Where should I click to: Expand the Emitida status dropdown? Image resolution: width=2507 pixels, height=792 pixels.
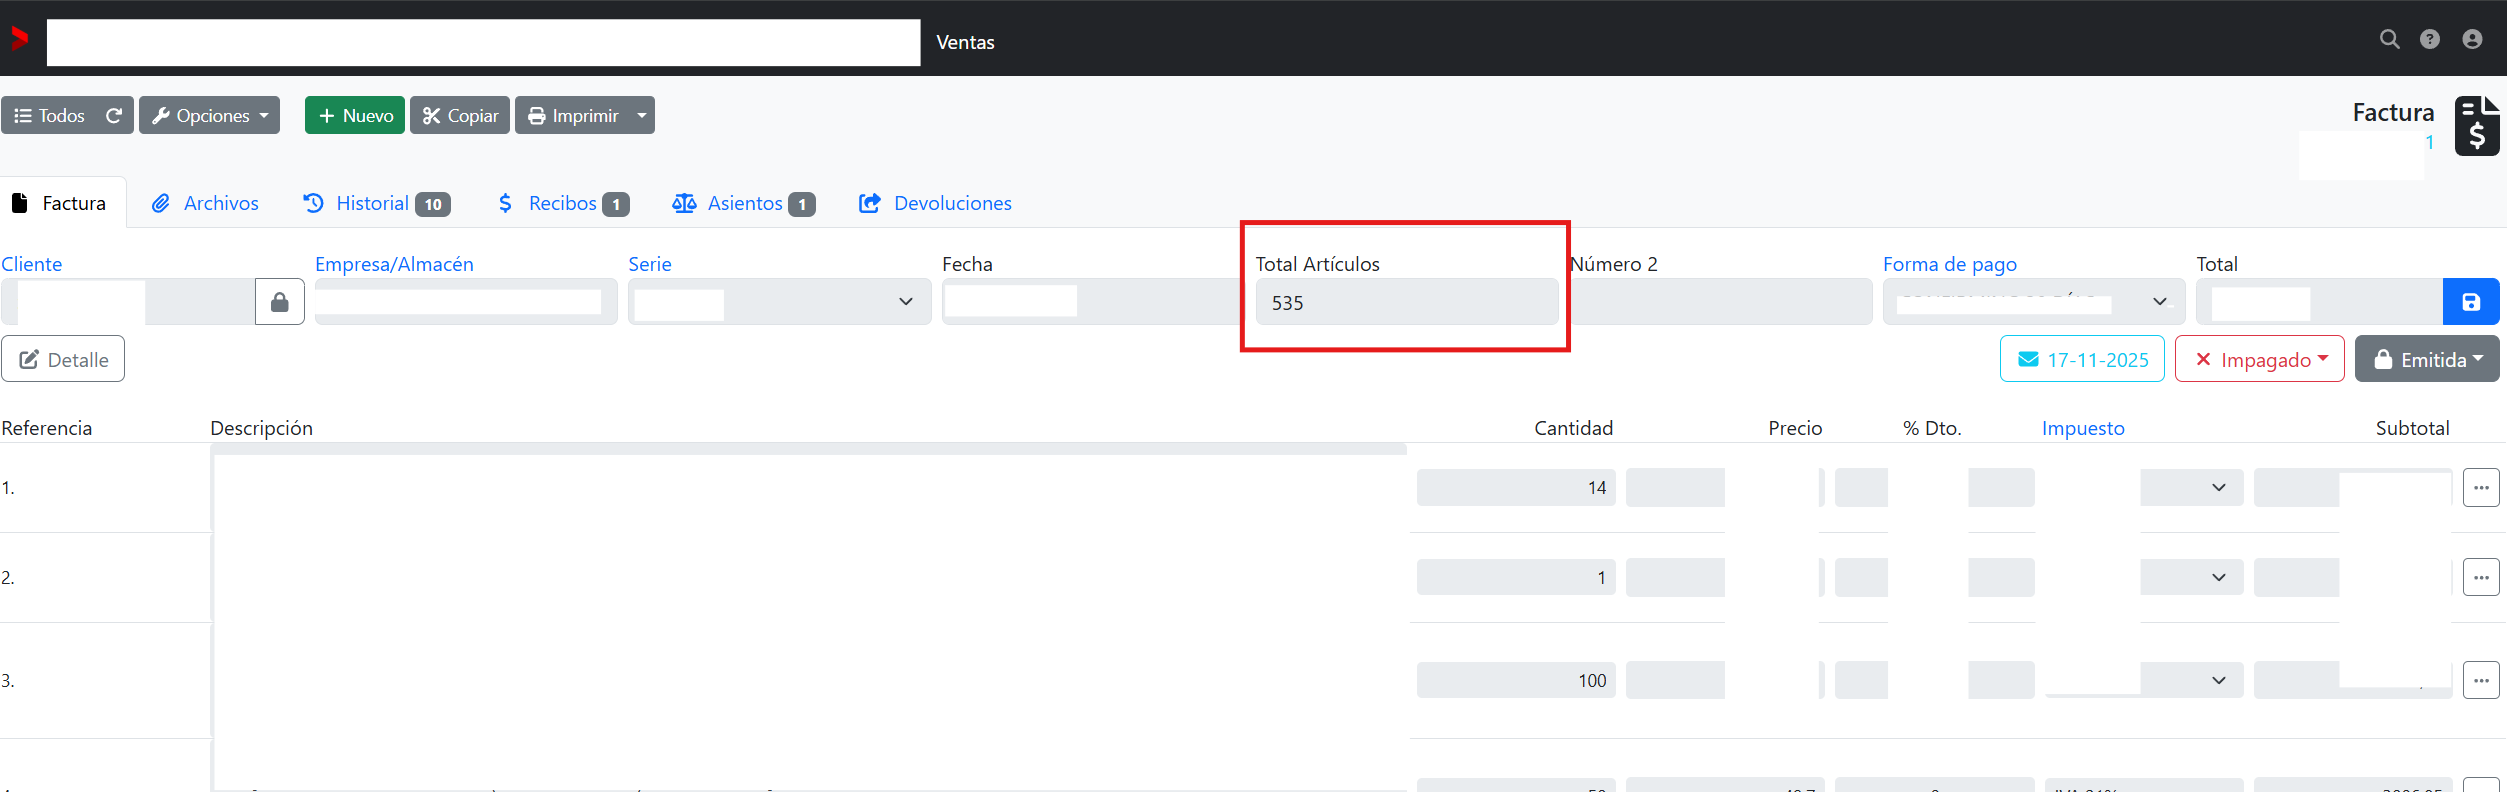pos(2426,359)
